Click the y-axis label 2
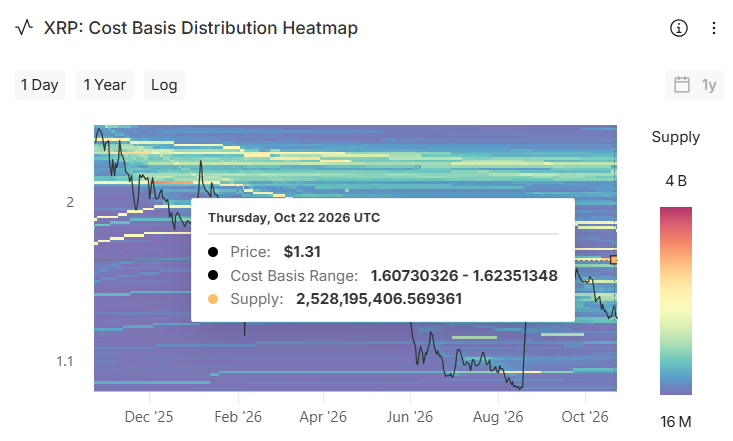 (x=70, y=202)
